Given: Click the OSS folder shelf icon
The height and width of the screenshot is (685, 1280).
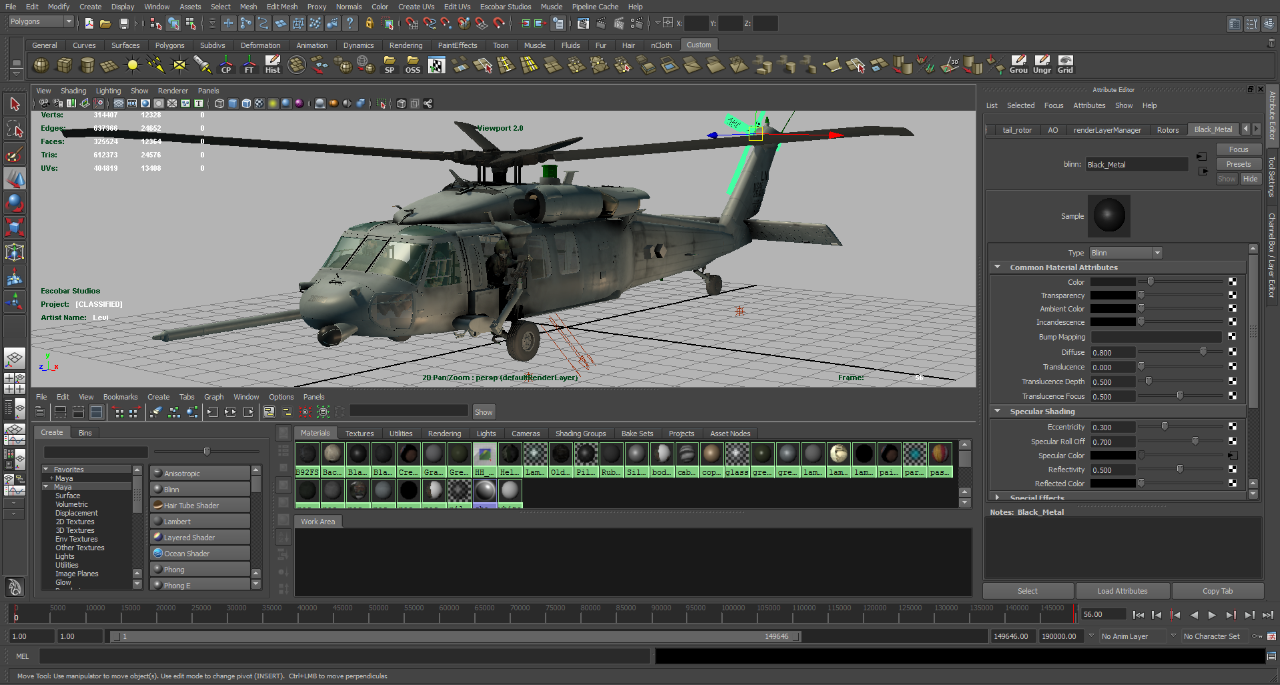Looking at the screenshot, I should pos(413,65).
